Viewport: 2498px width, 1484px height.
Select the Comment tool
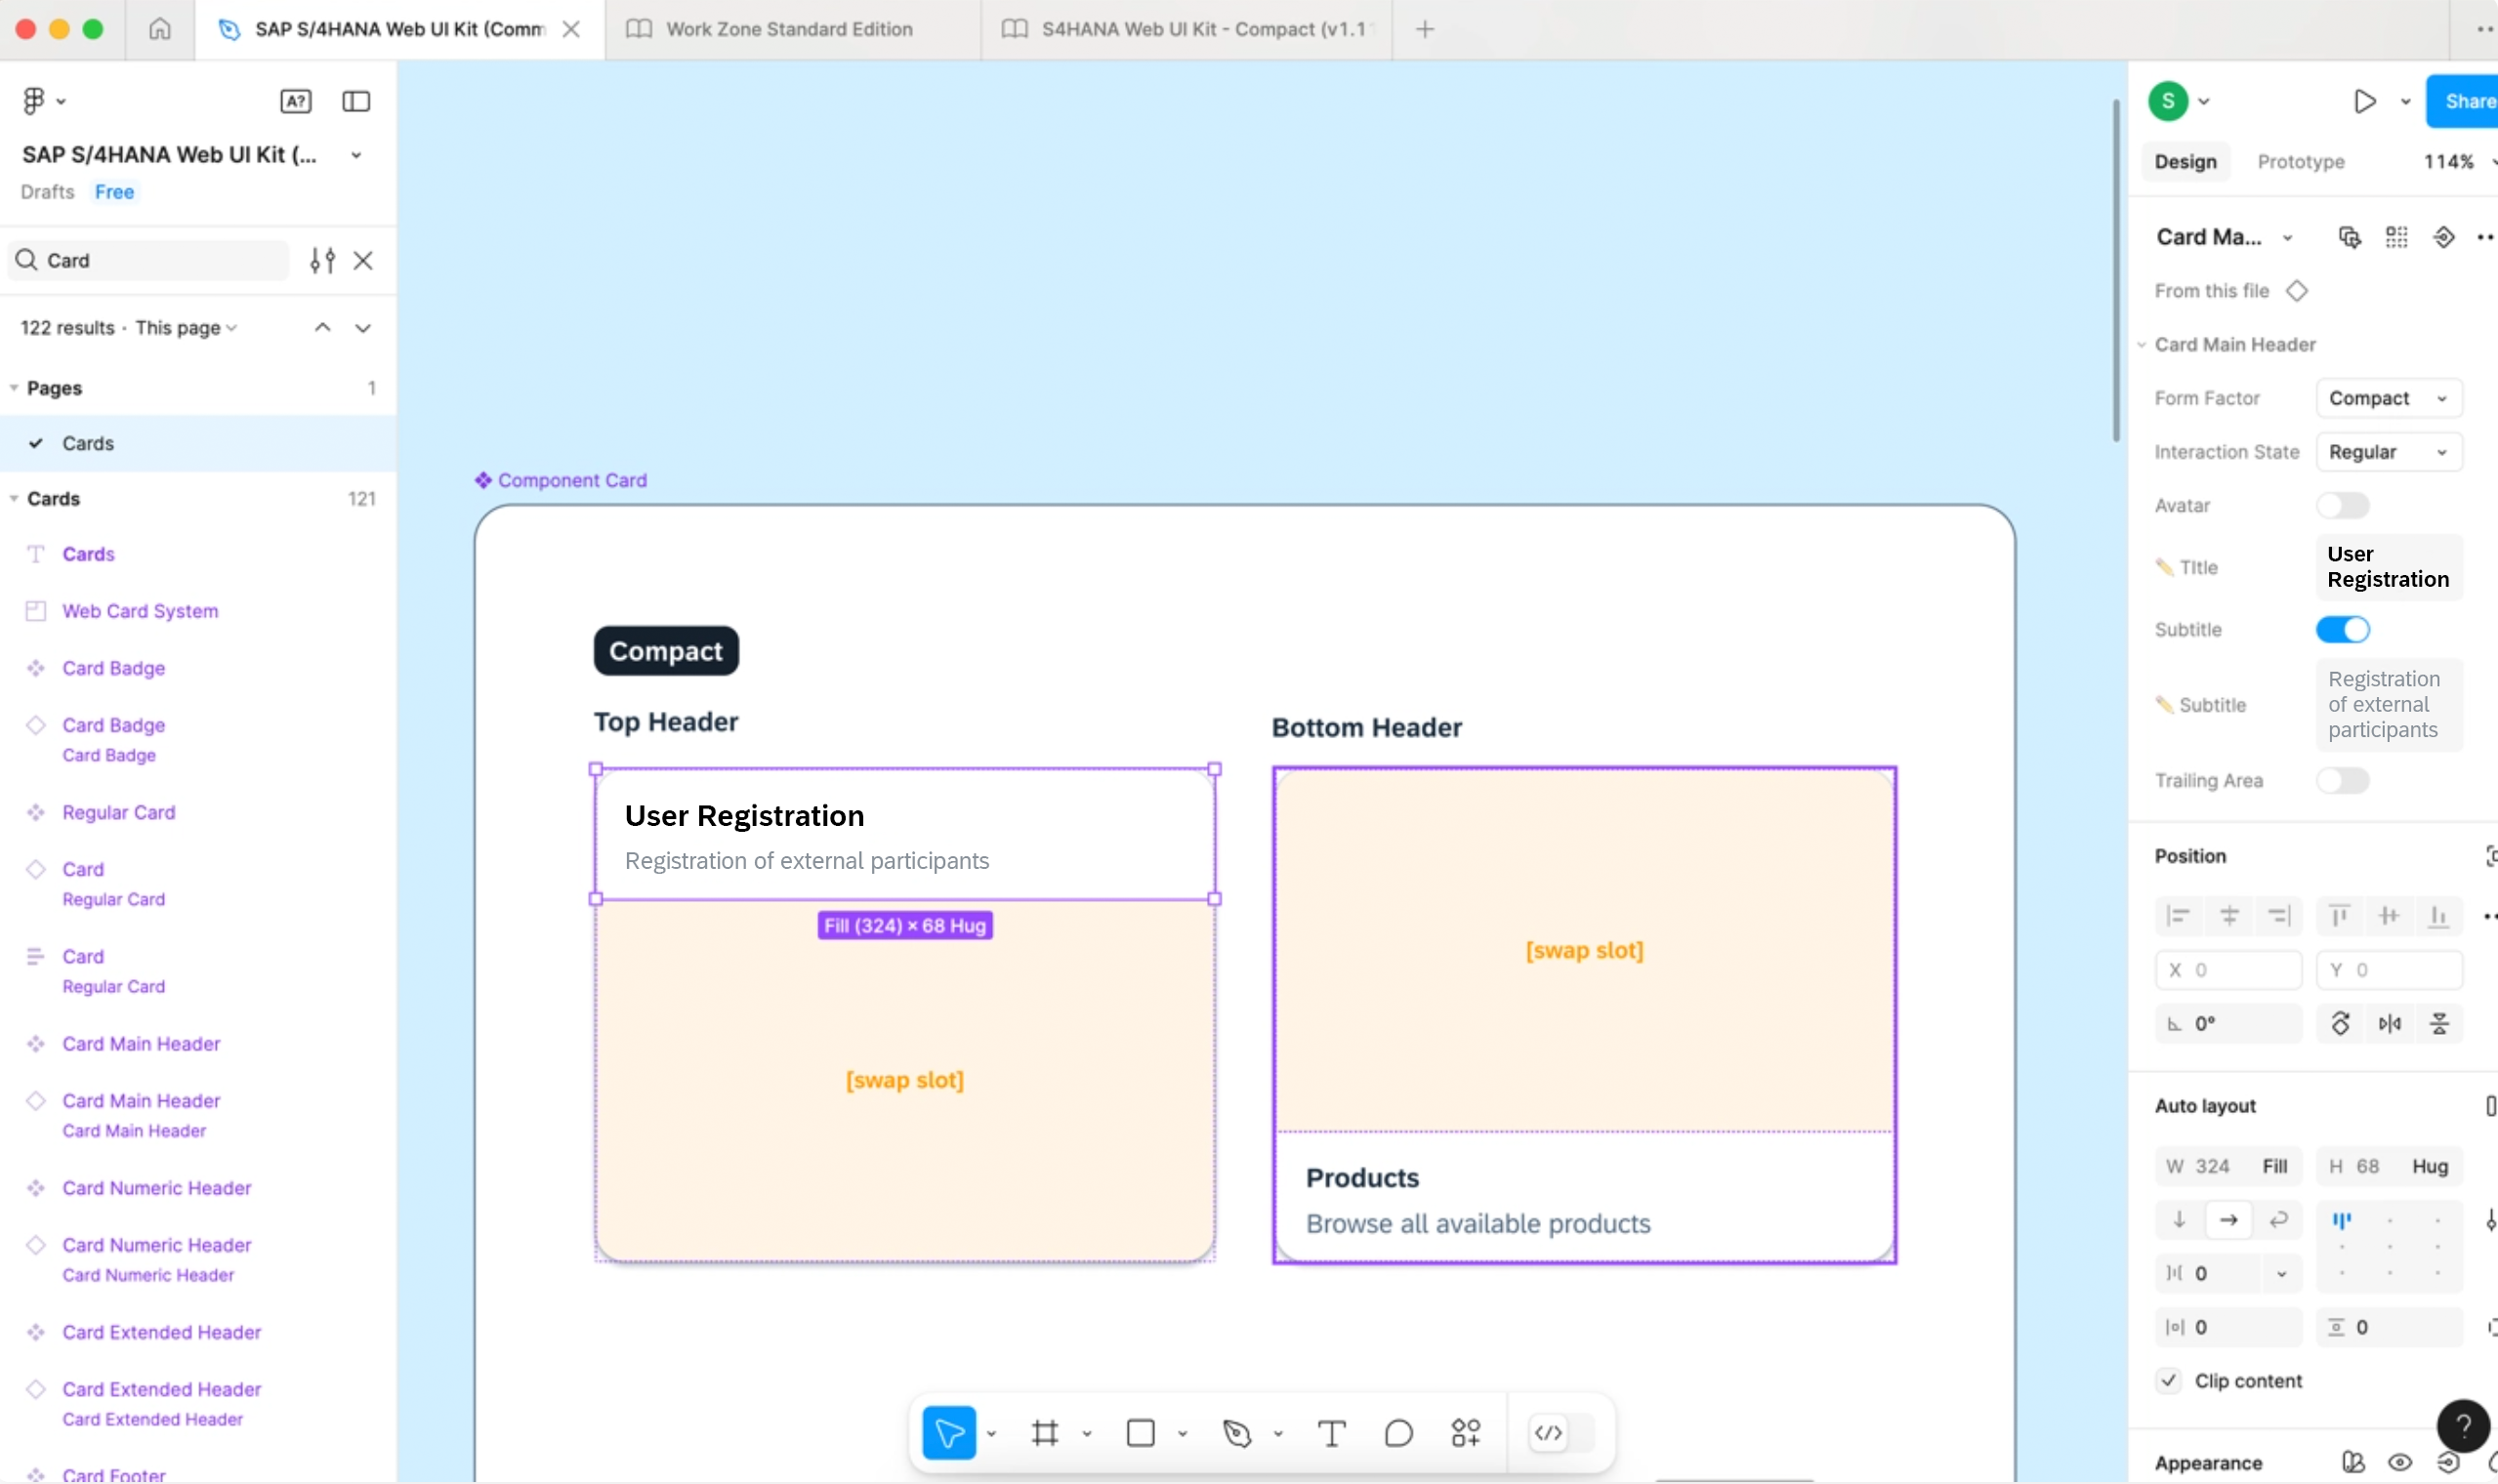(x=1398, y=1433)
